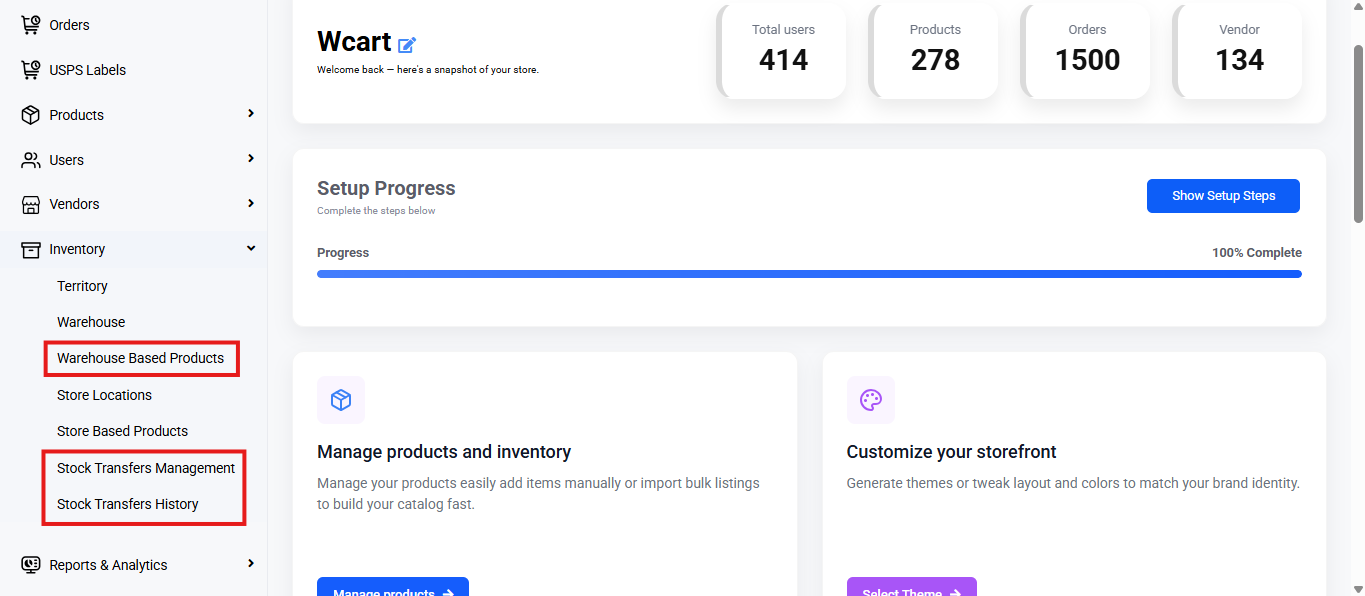This screenshot has width=1365, height=596.
Task: Expand the Users submenu arrow
Action: (x=251, y=159)
